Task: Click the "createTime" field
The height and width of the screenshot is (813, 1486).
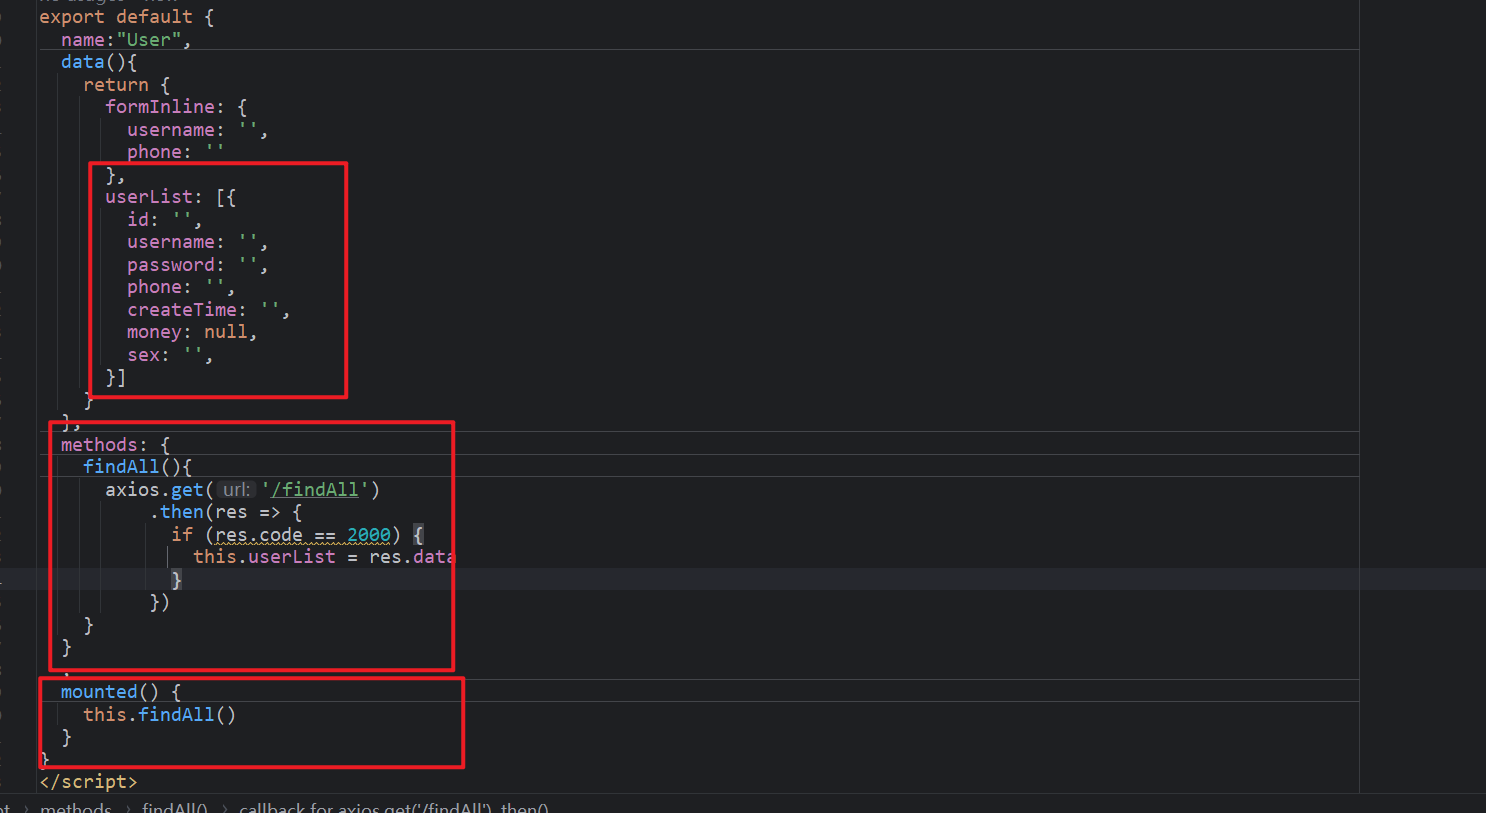Action: [181, 310]
